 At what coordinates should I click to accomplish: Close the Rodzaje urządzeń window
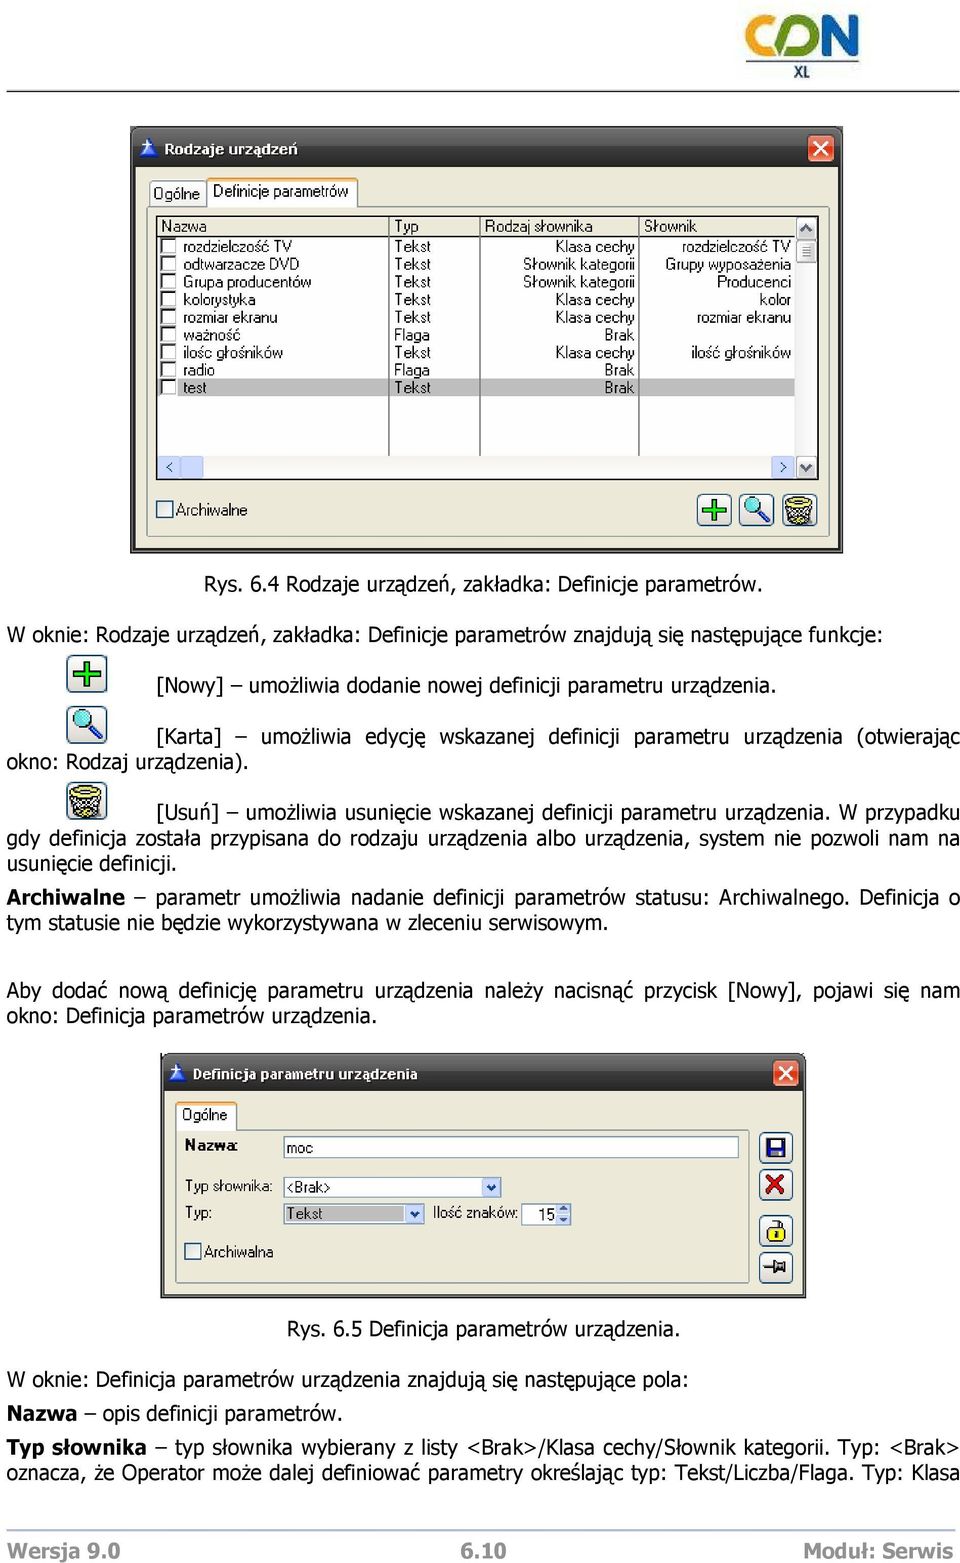820,148
